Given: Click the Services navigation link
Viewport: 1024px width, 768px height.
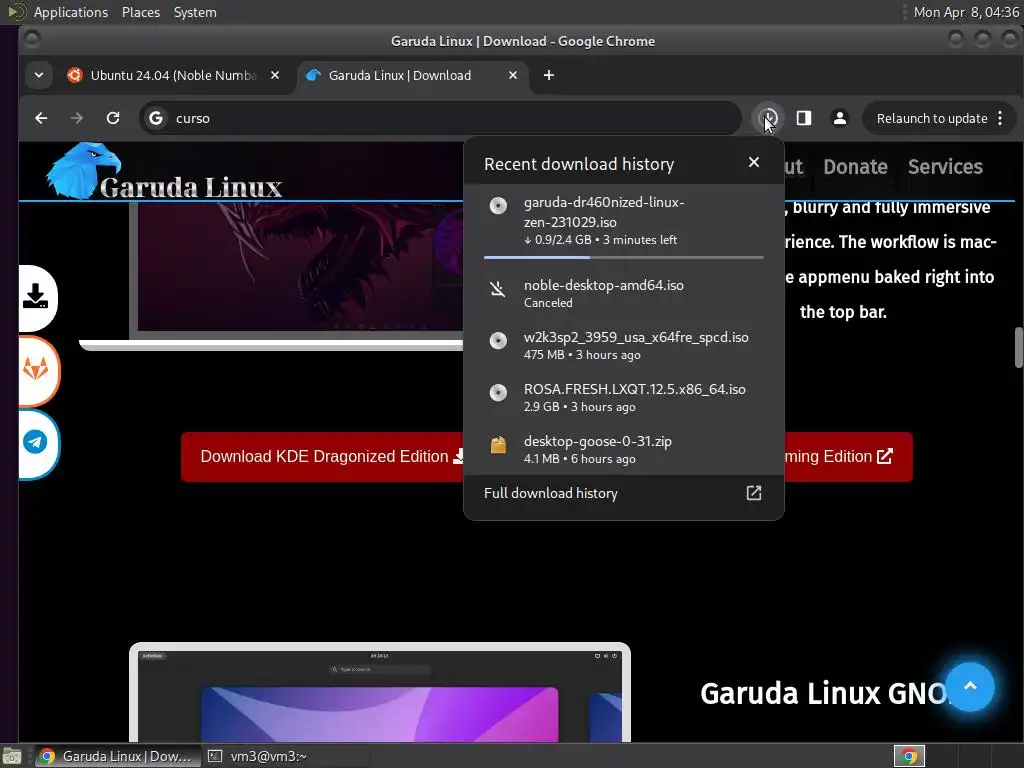Looking at the screenshot, I should (x=945, y=167).
